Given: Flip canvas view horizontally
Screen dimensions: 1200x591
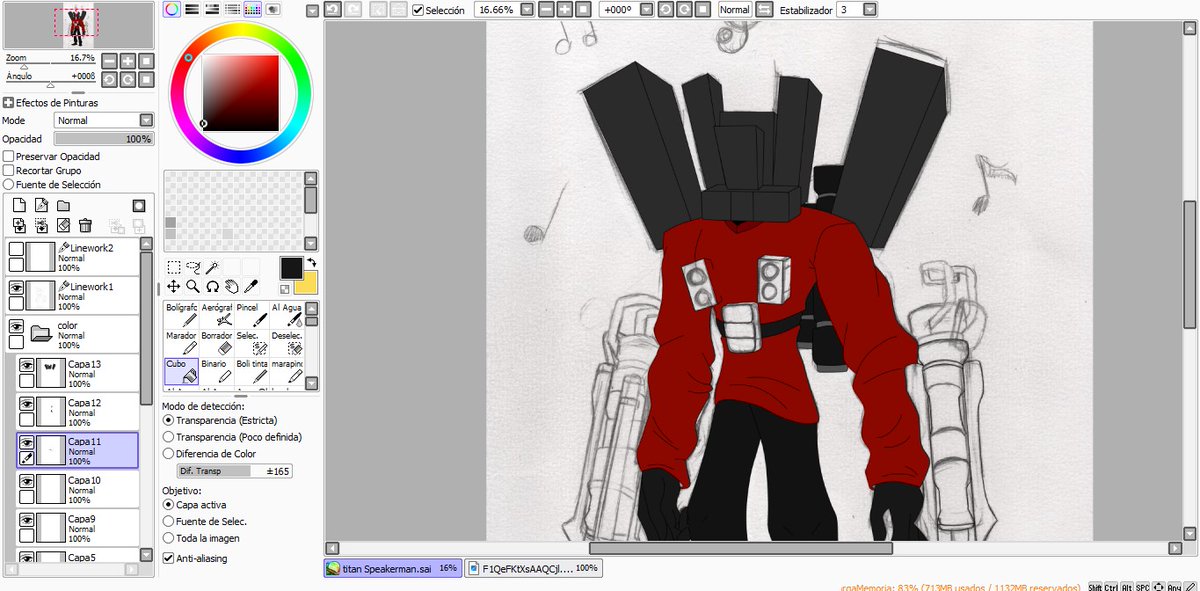Looking at the screenshot, I should click(x=765, y=9).
